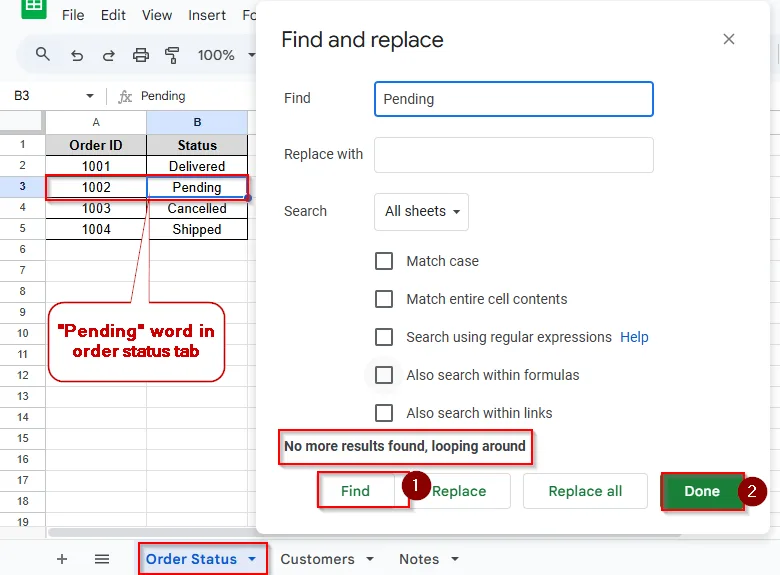The image size is (780, 575).
Task: Redo the last action
Action: coord(108,55)
